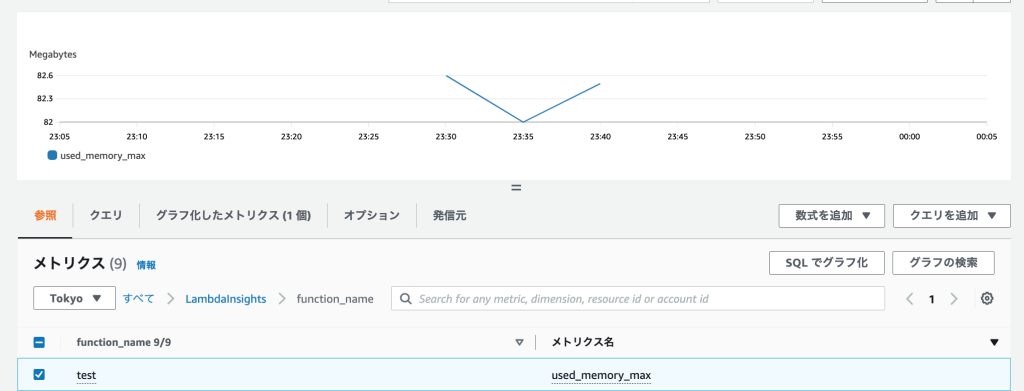1024x391 pixels.
Task: Uncheck the test function row checkbox
Action: [x=39, y=375]
